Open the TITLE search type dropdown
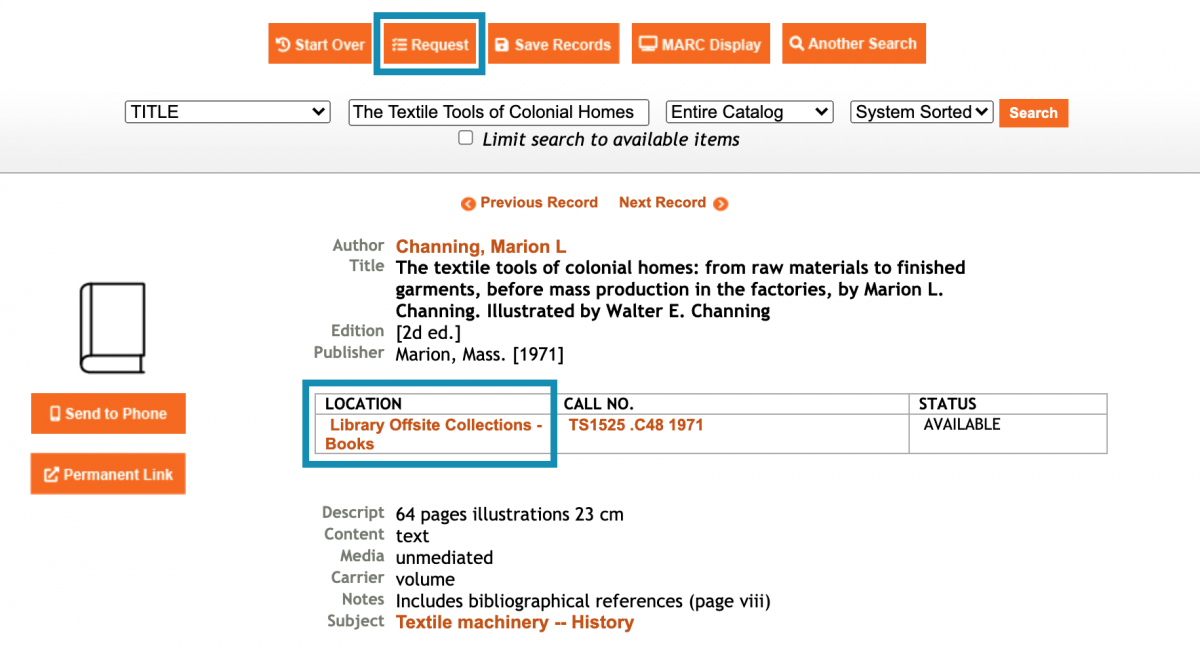The height and width of the screenshot is (648, 1200). [227, 112]
